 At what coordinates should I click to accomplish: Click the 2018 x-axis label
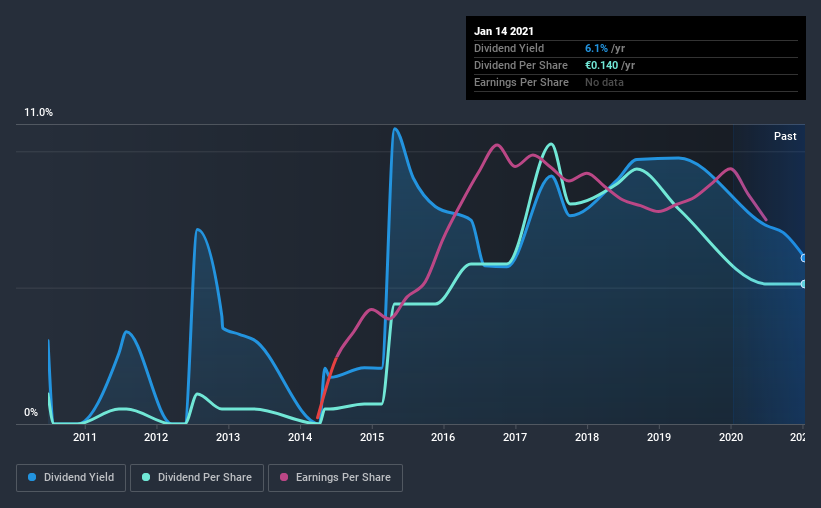pos(587,437)
